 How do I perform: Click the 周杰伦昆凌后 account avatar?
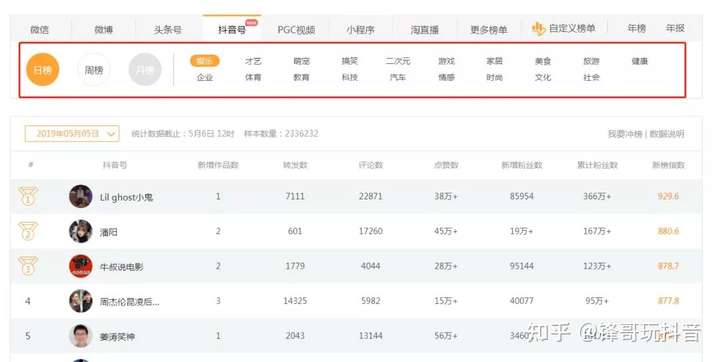coord(81,301)
